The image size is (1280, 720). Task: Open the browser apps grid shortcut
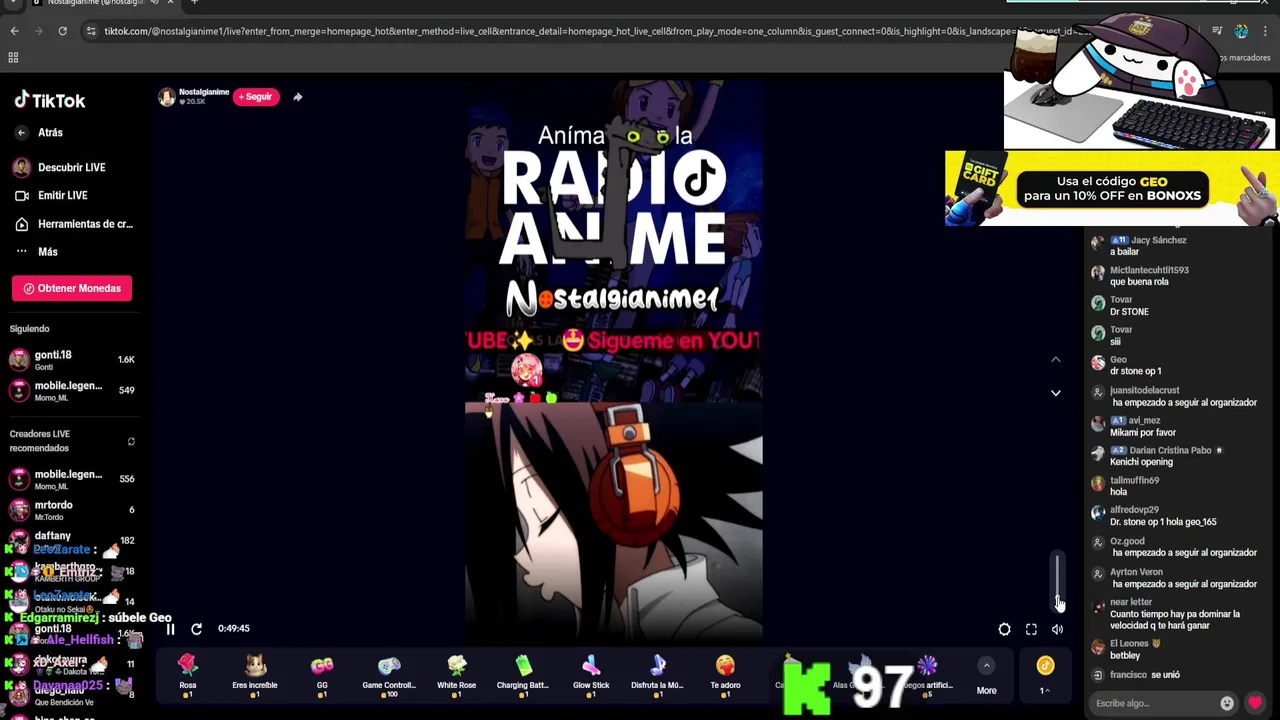pyautogui.click(x=13, y=57)
